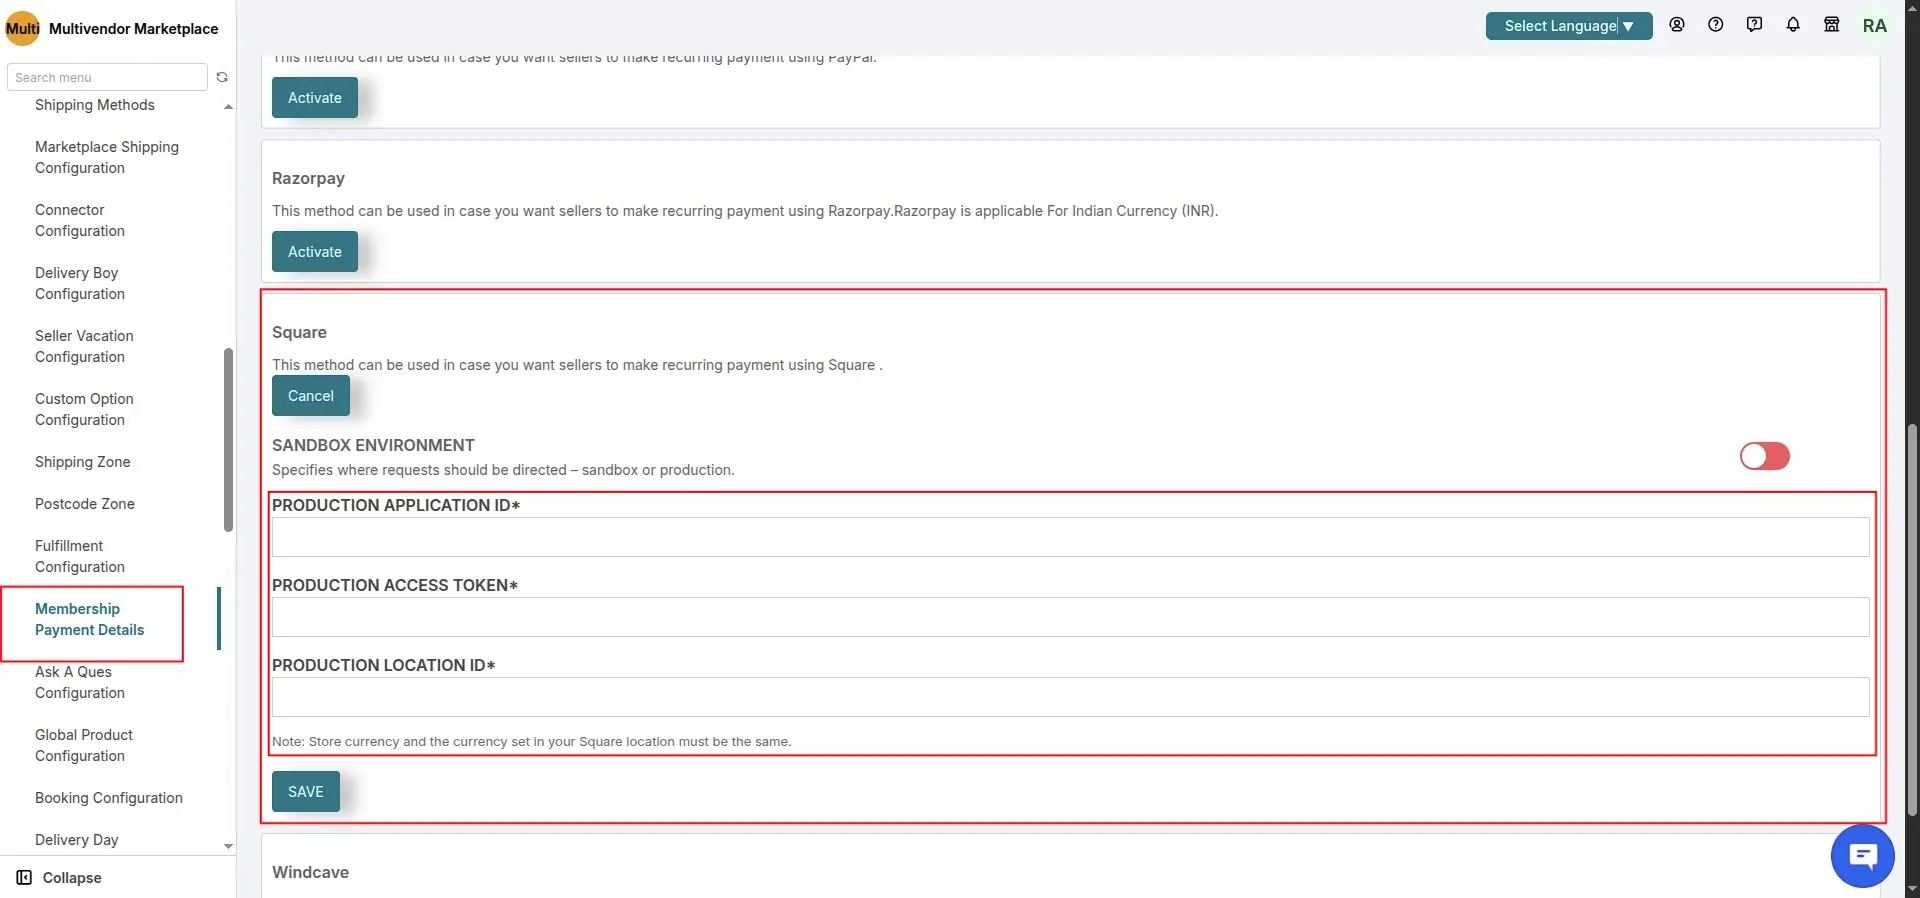Open Seller Vacation Configuration
The width and height of the screenshot is (1920, 898).
pos(84,346)
